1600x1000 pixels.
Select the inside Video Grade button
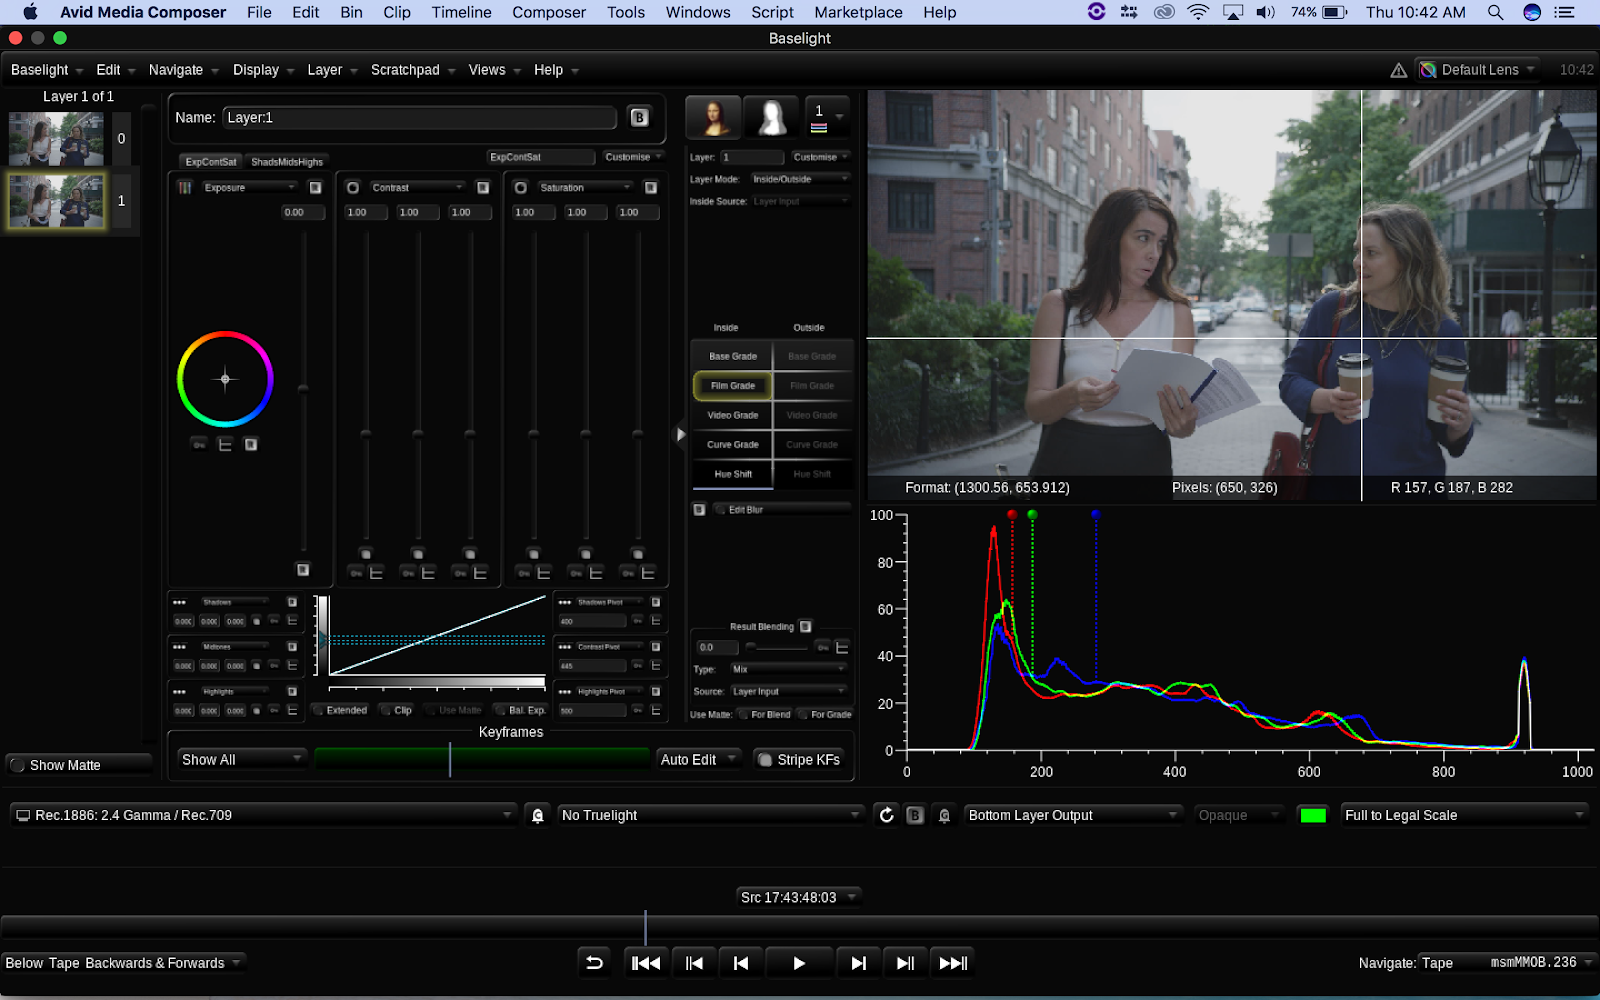[x=732, y=415]
